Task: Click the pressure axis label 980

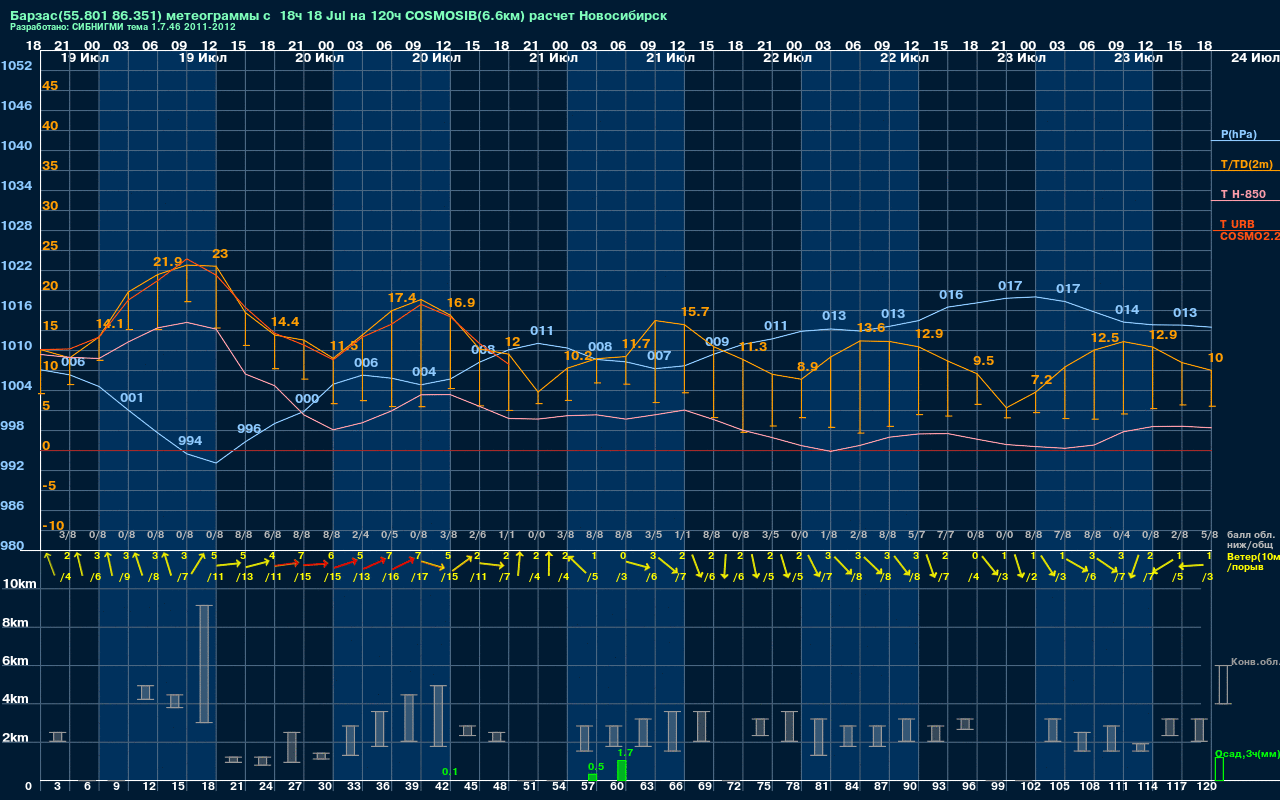Action: pos(12,546)
